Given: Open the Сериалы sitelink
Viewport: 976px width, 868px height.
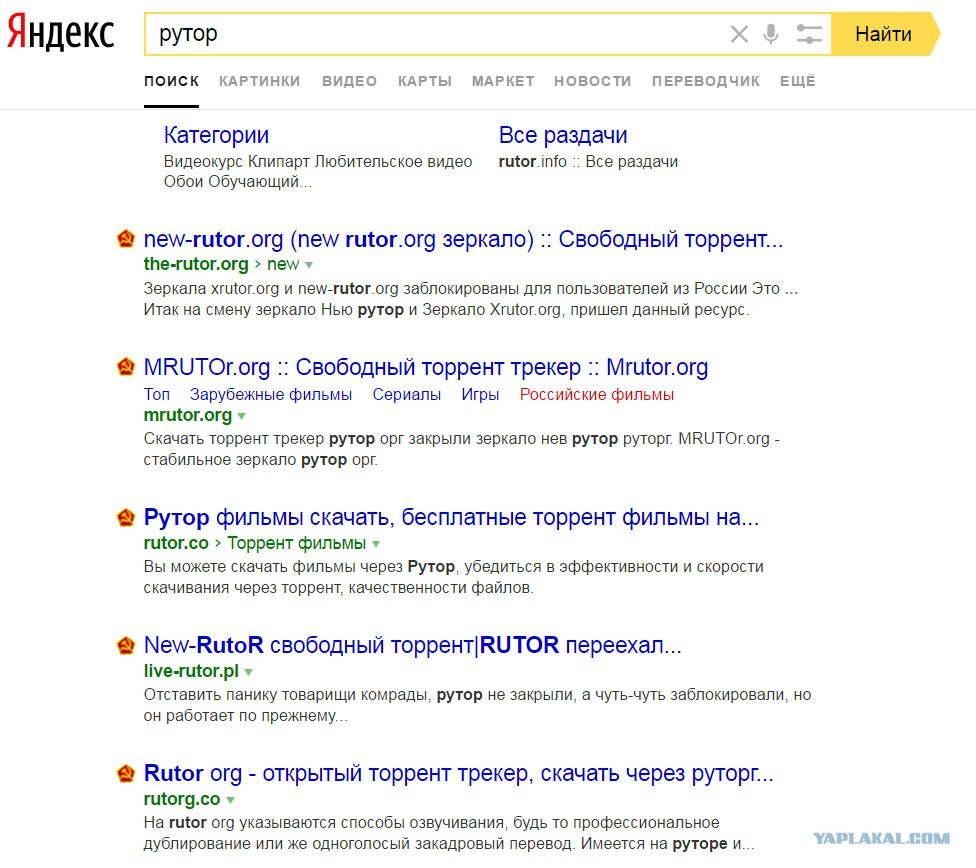Looking at the screenshot, I should coord(406,395).
